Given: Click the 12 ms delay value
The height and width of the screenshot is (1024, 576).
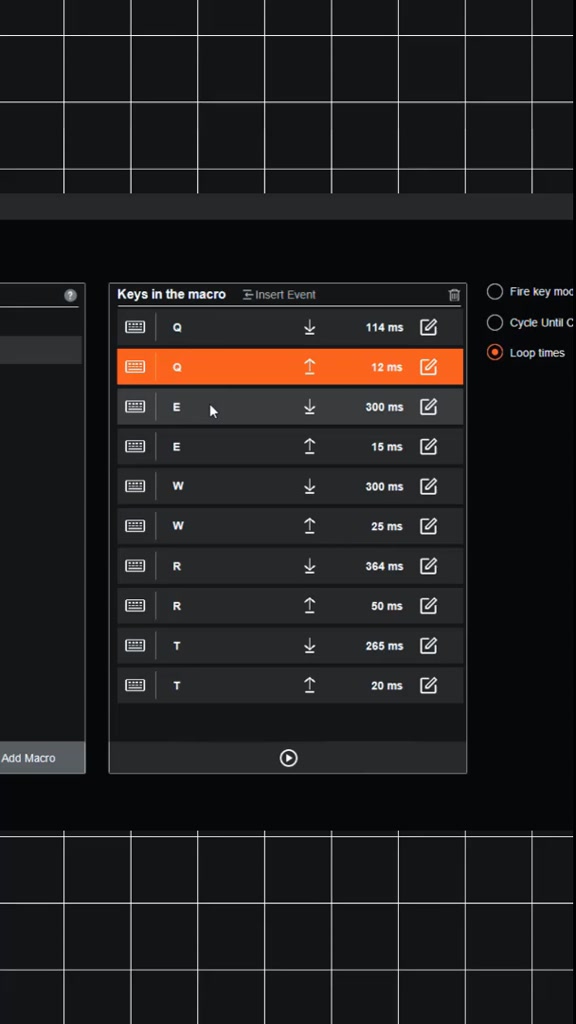Looking at the screenshot, I should click(387, 367).
